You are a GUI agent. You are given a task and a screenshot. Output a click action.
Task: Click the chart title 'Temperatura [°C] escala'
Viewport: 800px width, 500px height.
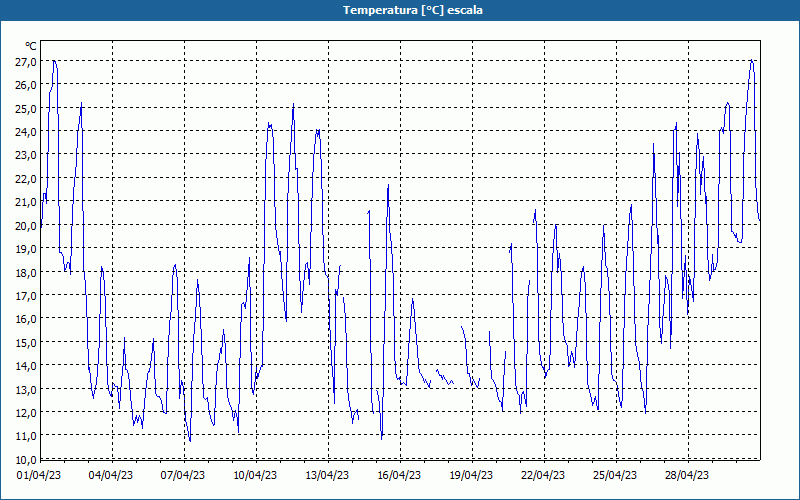pos(413,10)
